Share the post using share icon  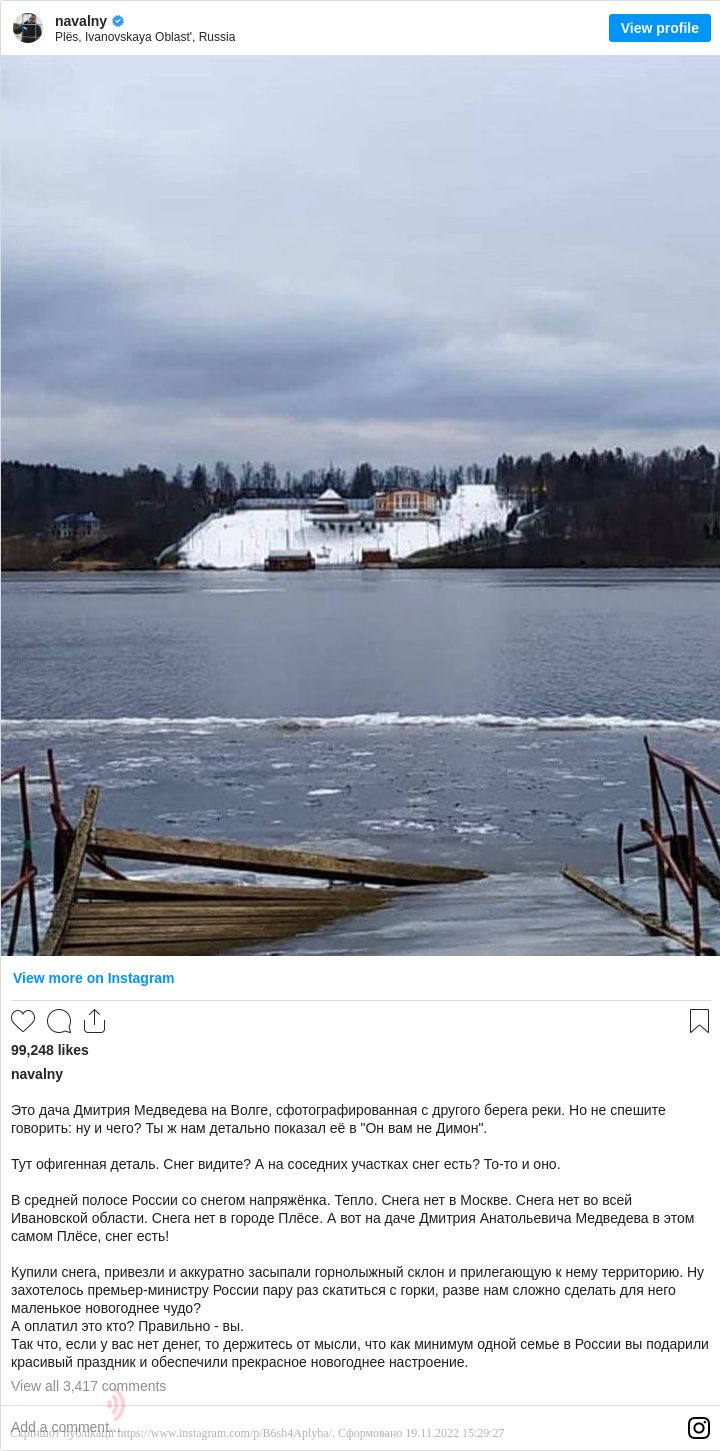(94, 1021)
